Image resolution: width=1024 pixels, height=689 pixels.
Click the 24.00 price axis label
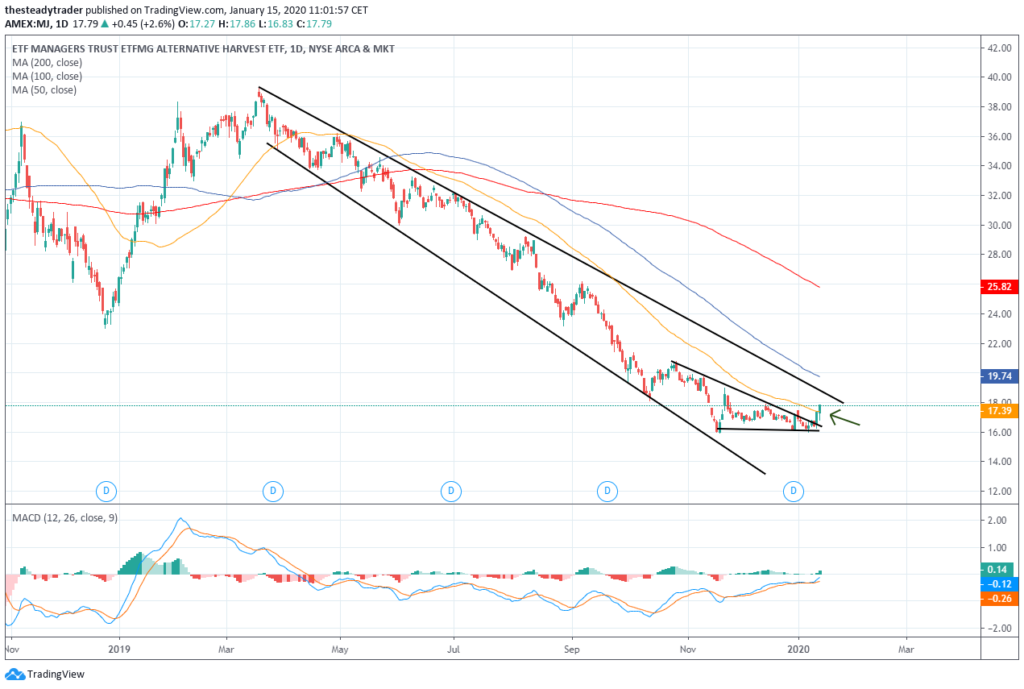click(999, 314)
